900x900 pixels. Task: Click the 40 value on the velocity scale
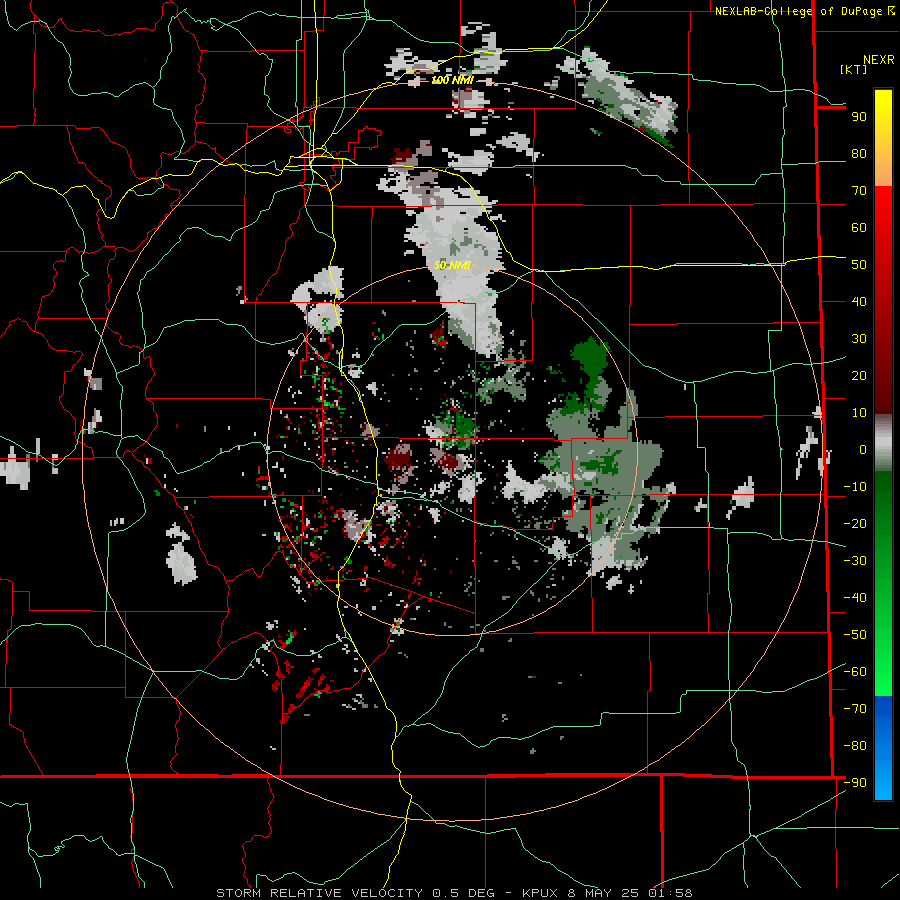[859, 302]
